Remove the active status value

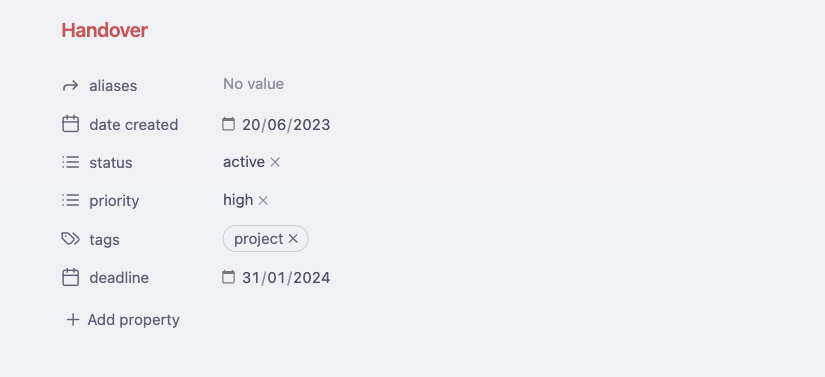click(275, 162)
